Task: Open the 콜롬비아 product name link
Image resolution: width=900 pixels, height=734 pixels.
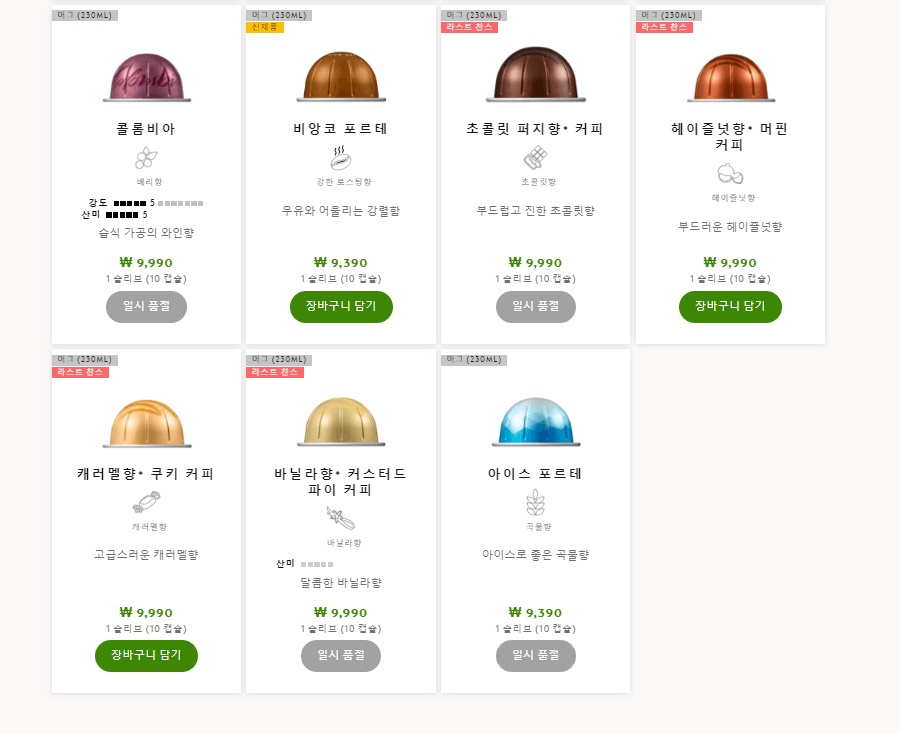Action: 146,126
